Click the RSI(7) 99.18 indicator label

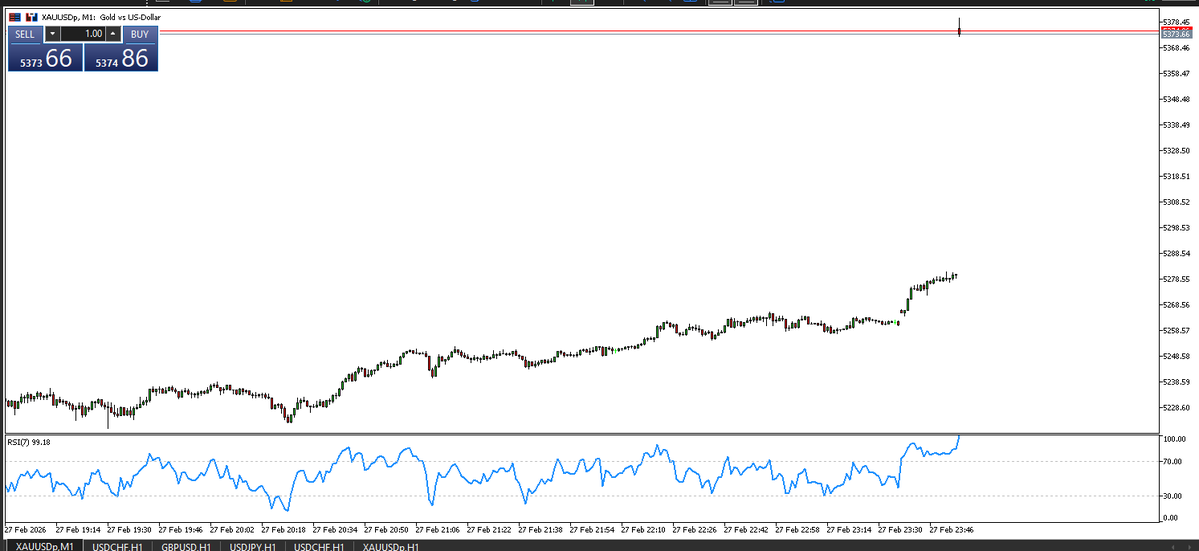click(29, 442)
